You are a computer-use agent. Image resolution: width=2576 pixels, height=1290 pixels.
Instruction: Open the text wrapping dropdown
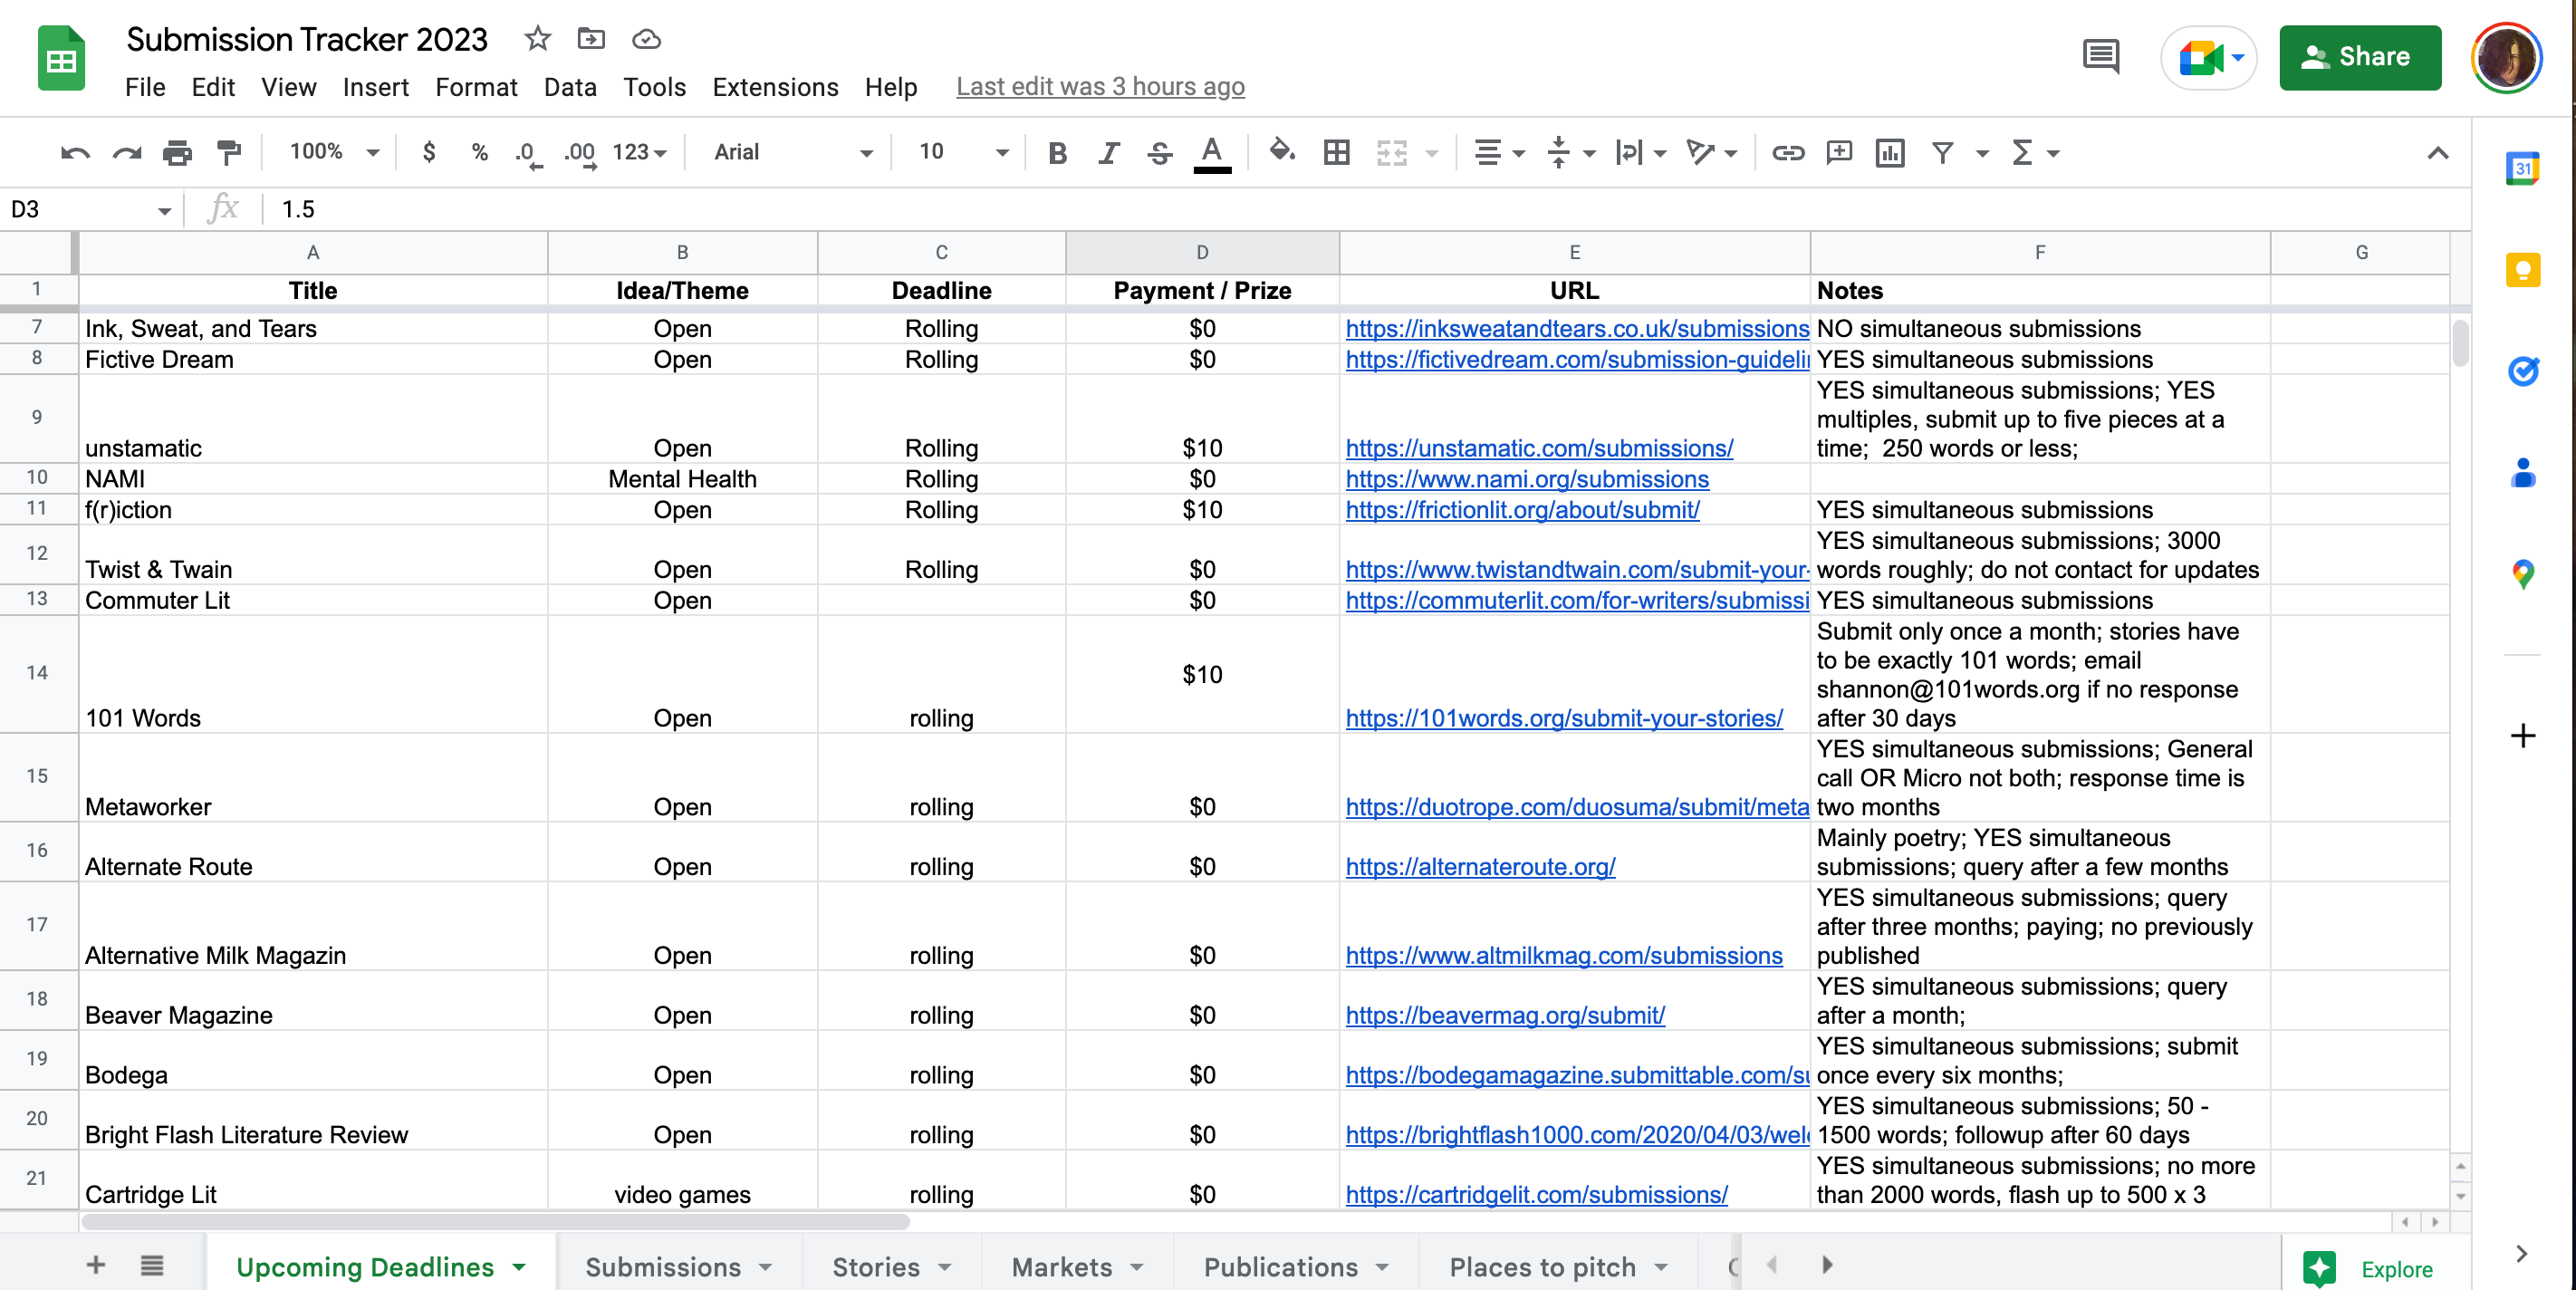[x=1641, y=153]
